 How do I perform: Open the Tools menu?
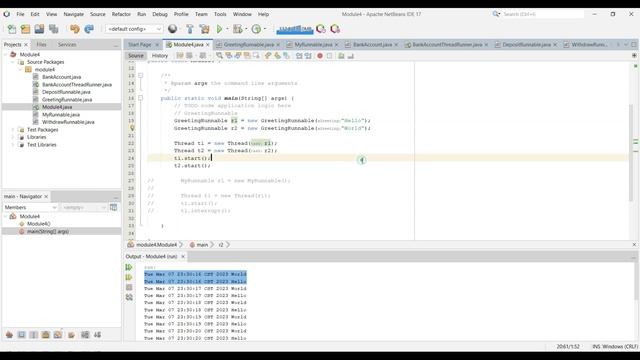click(x=220, y=14)
